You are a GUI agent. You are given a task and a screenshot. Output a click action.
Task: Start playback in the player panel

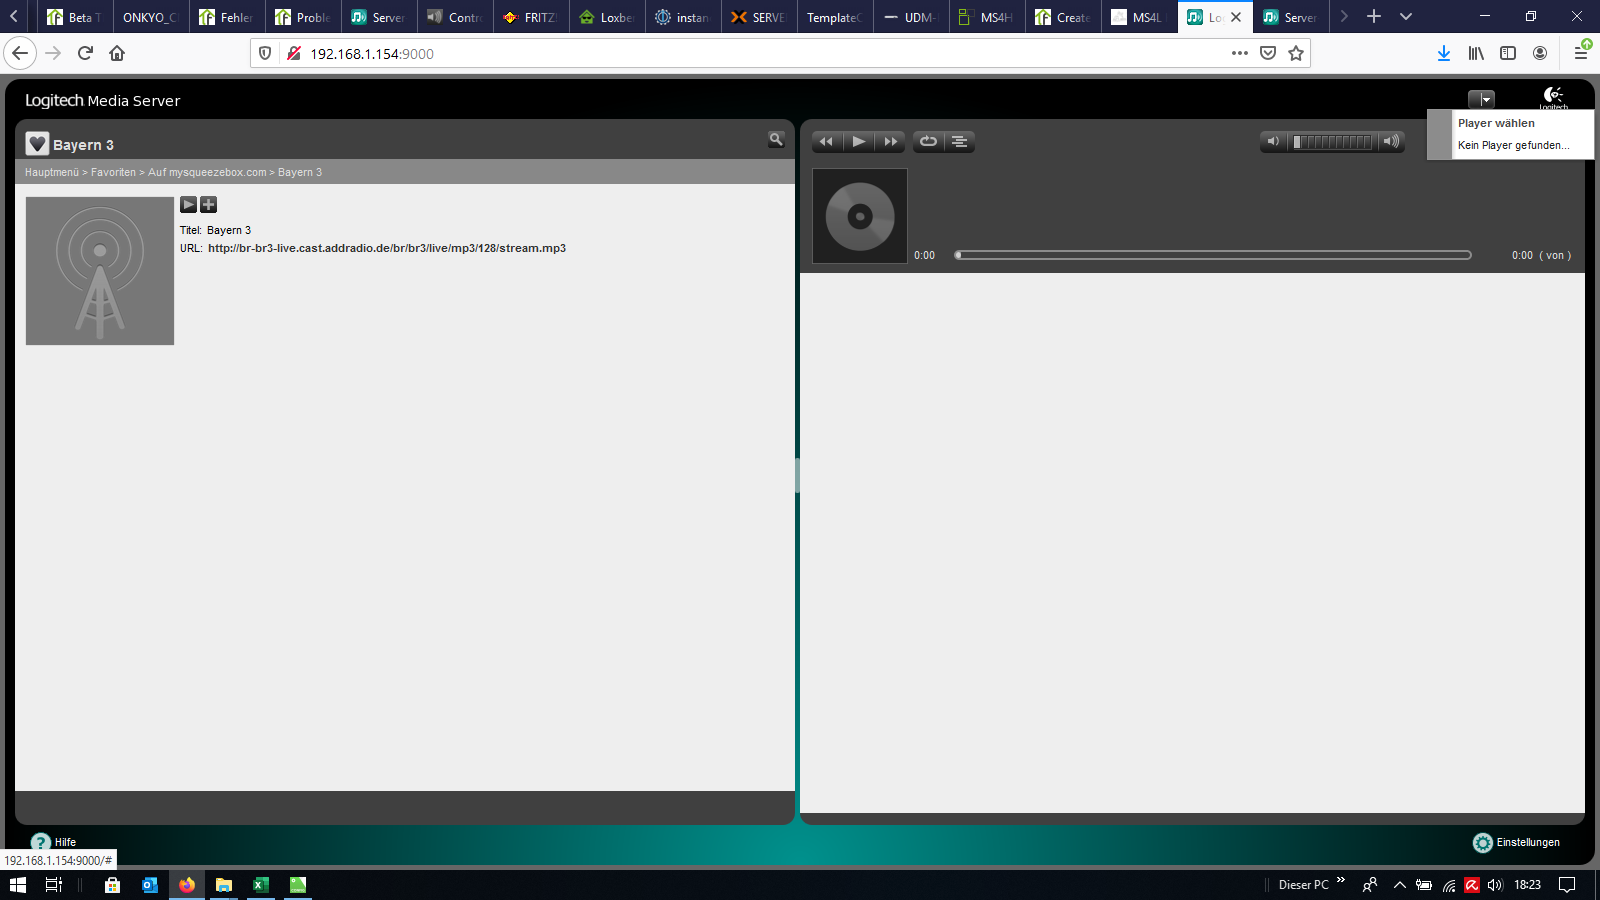point(859,142)
